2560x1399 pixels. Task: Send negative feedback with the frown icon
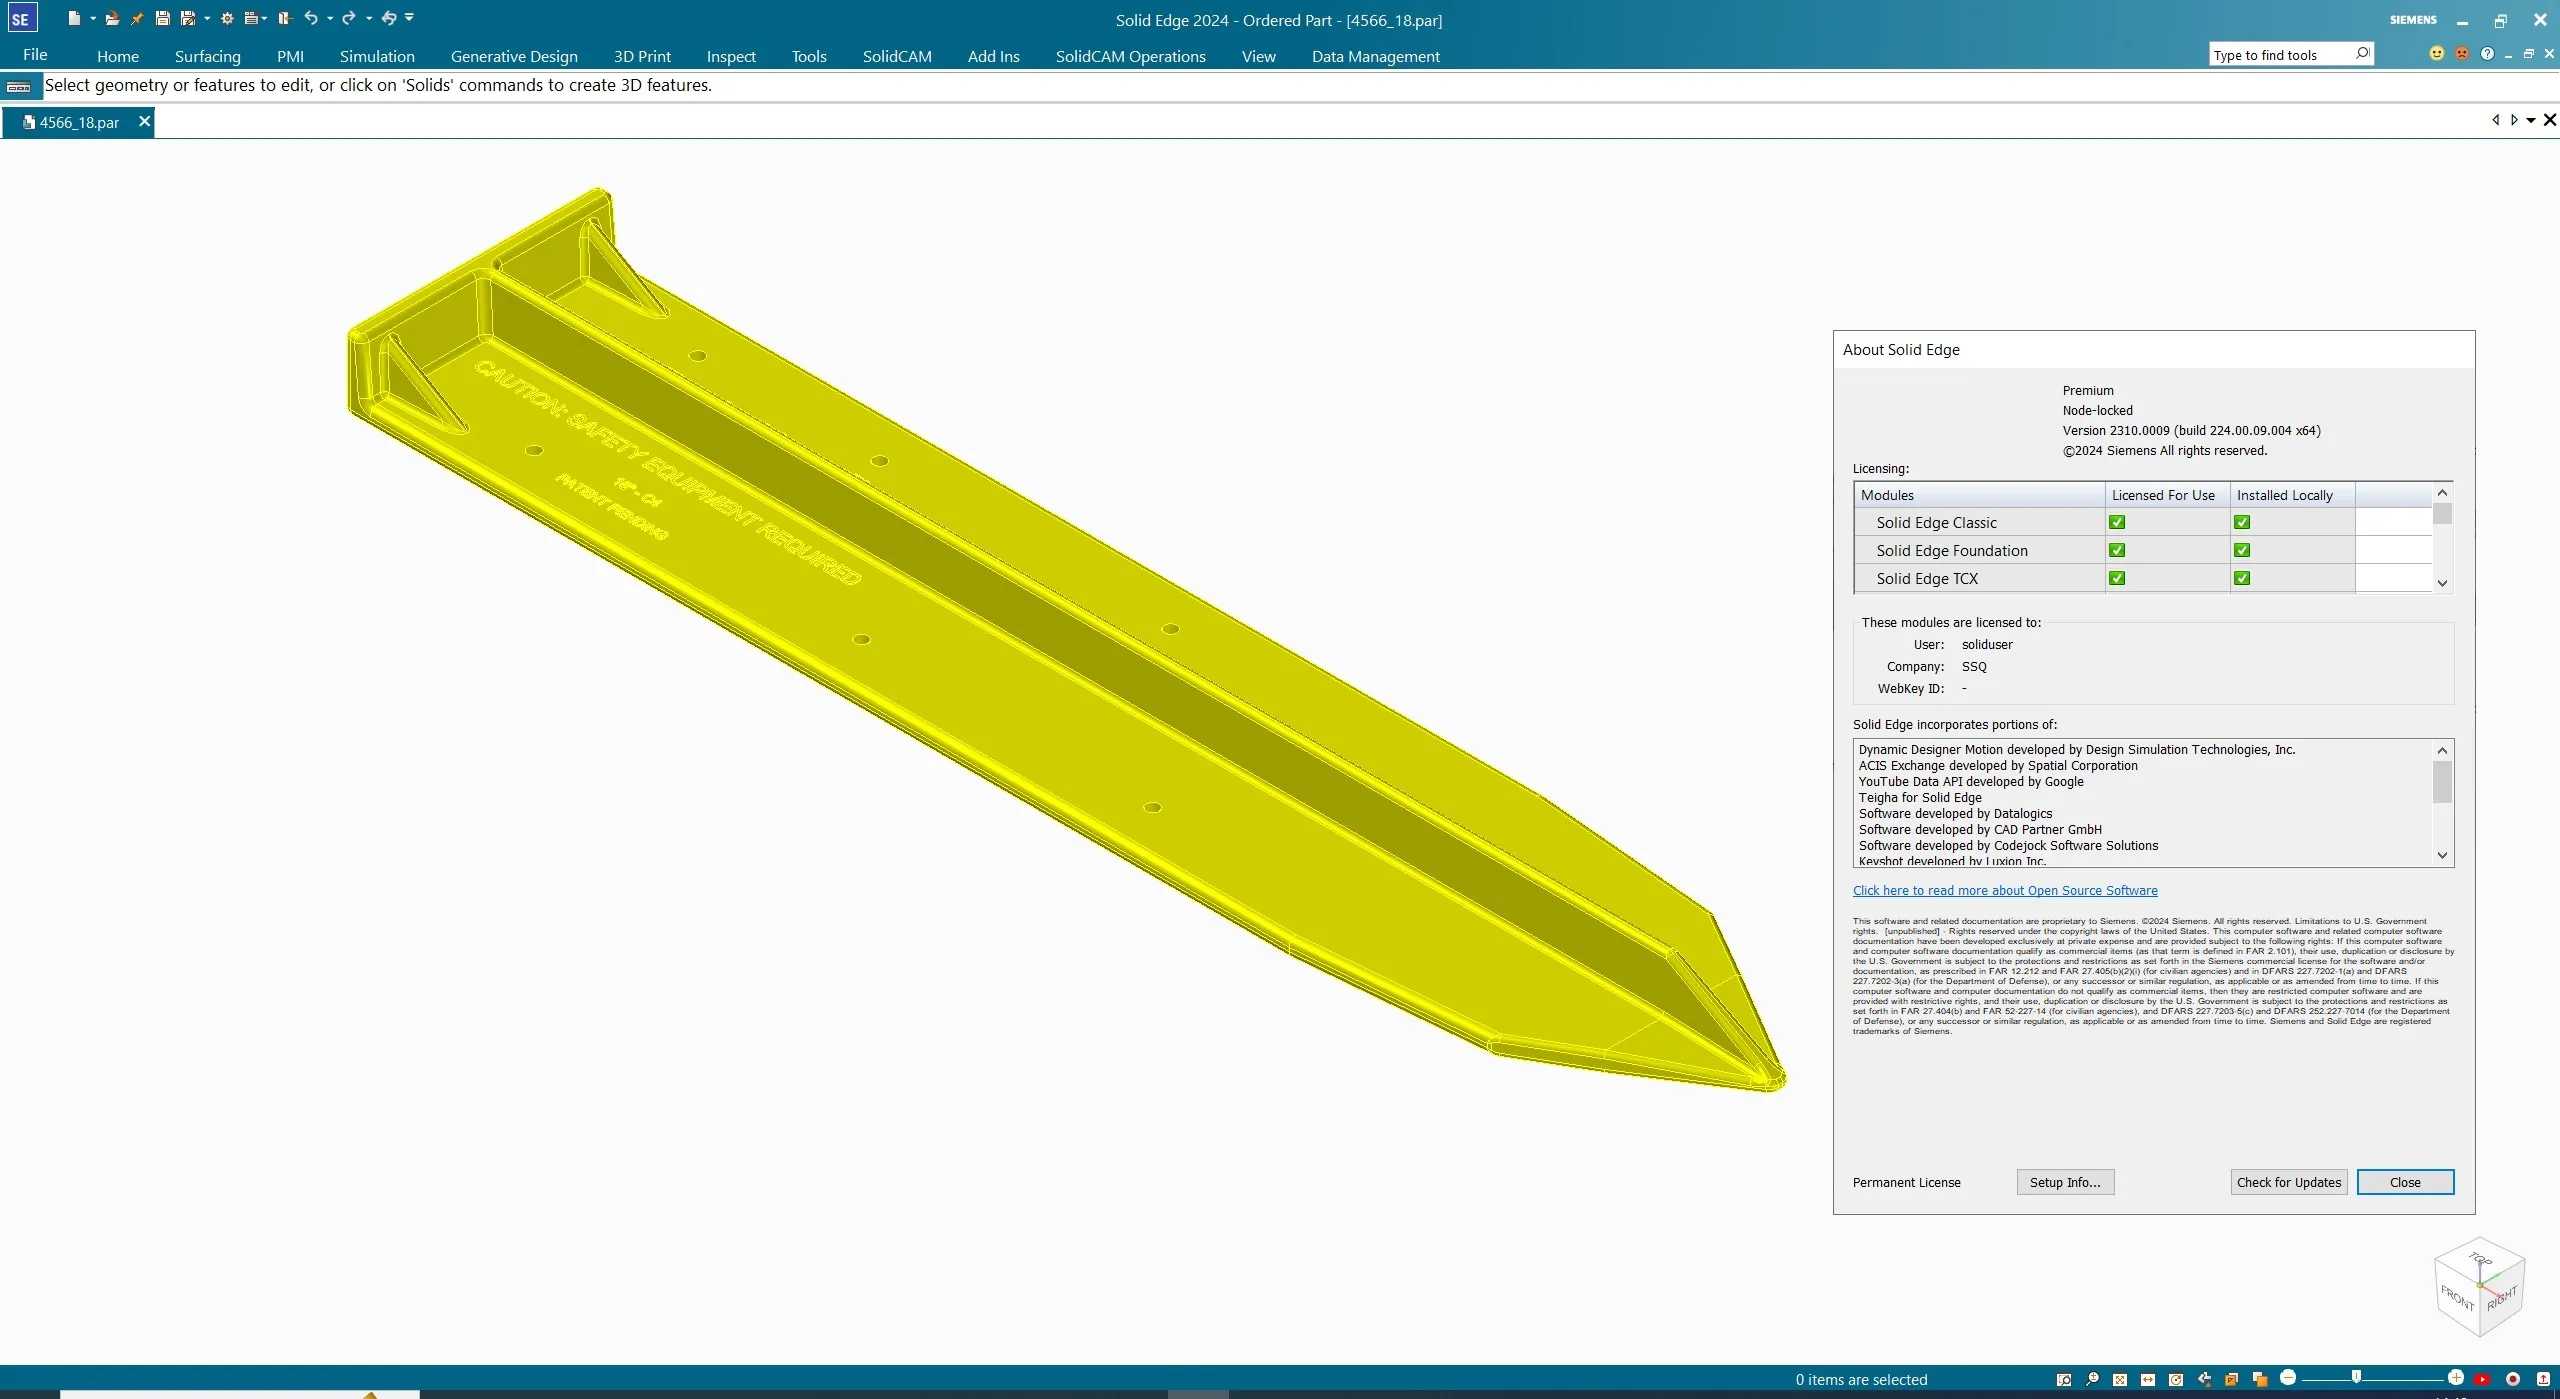(2462, 54)
